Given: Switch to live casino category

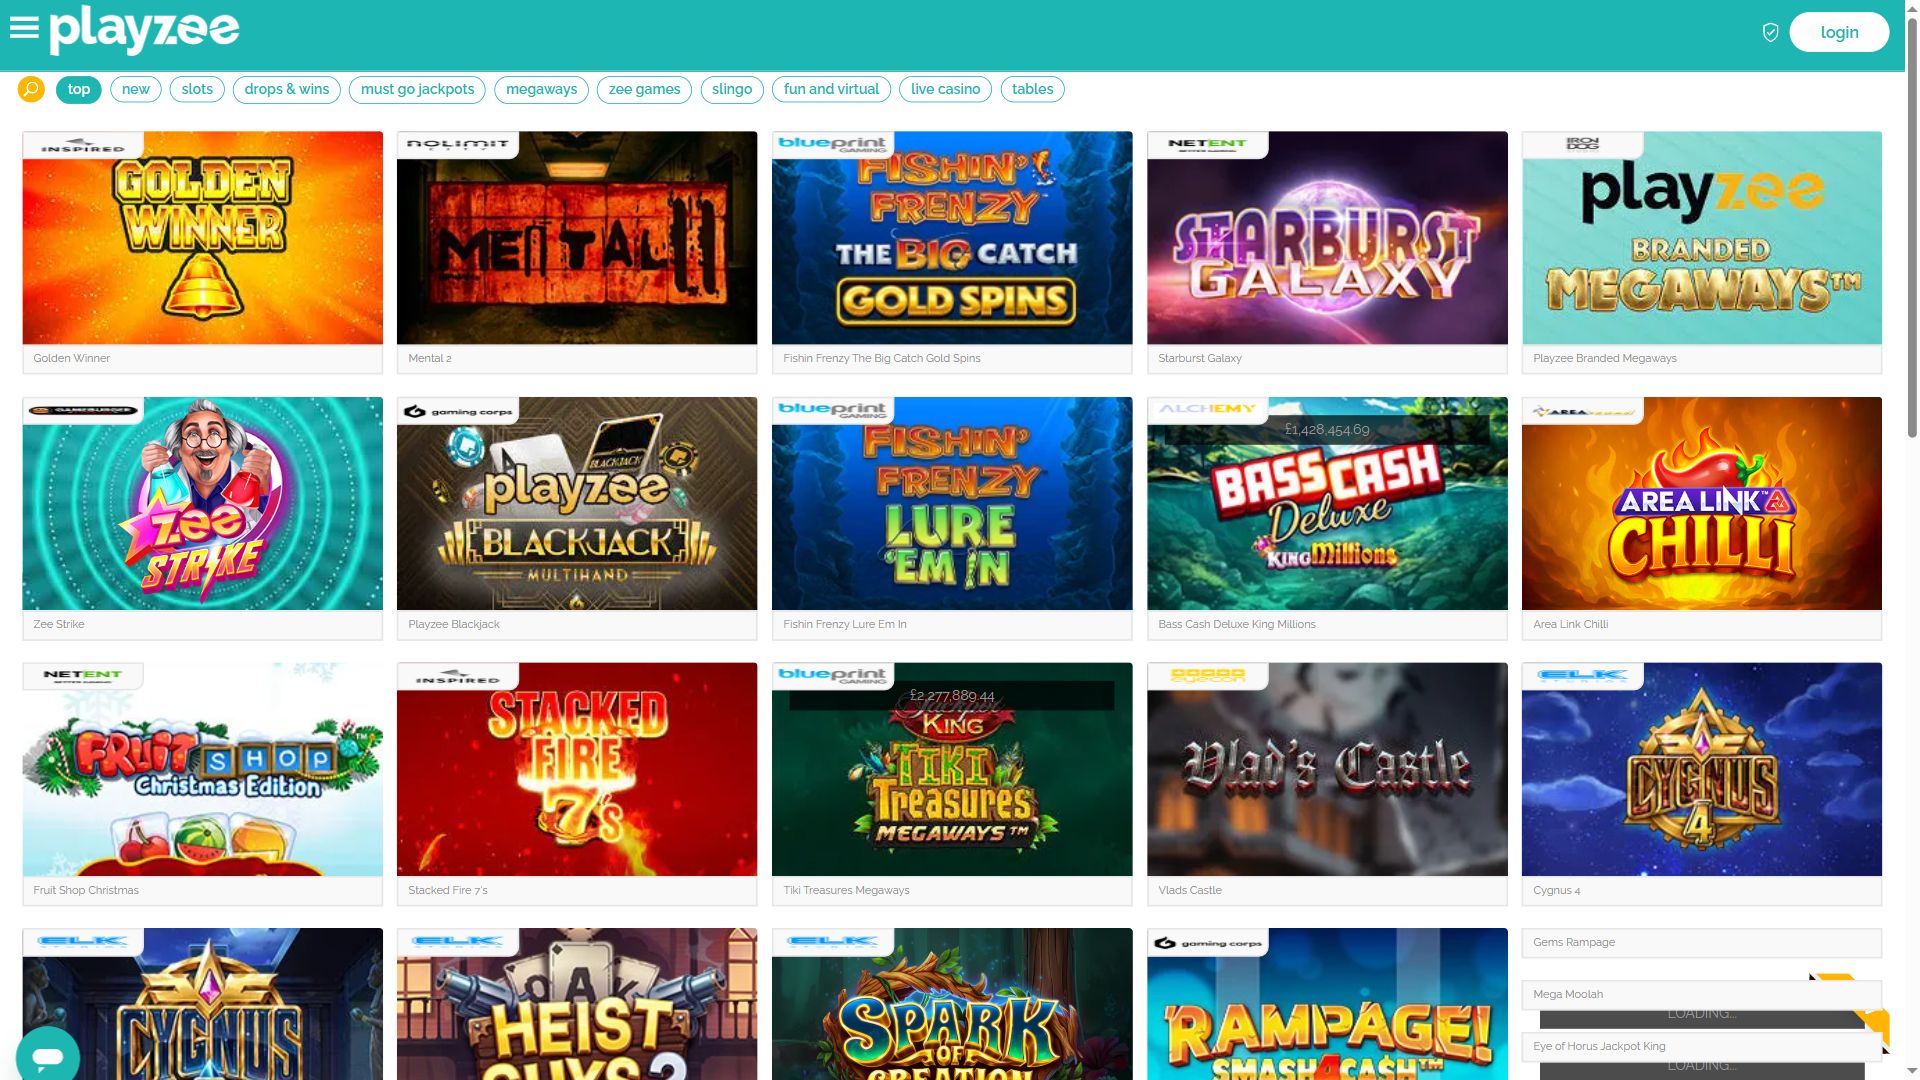Looking at the screenshot, I should point(945,89).
